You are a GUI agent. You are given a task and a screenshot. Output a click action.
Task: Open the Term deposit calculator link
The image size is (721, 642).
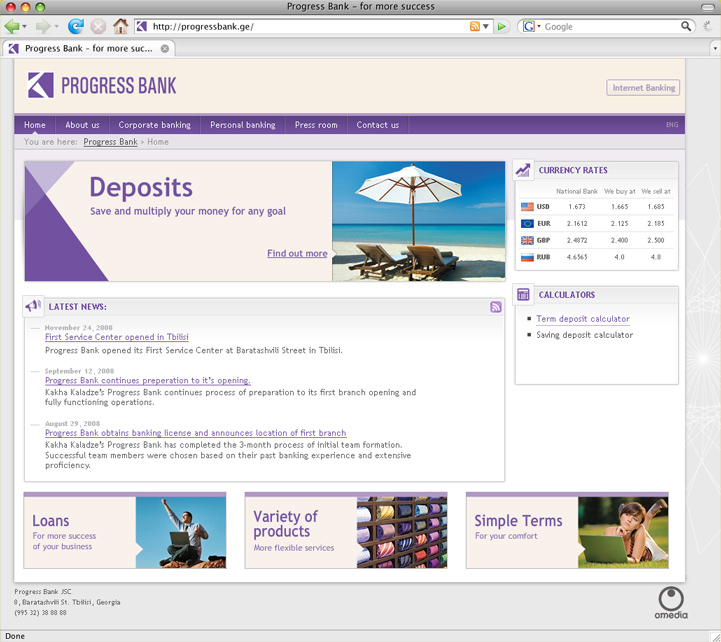point(583,319)
